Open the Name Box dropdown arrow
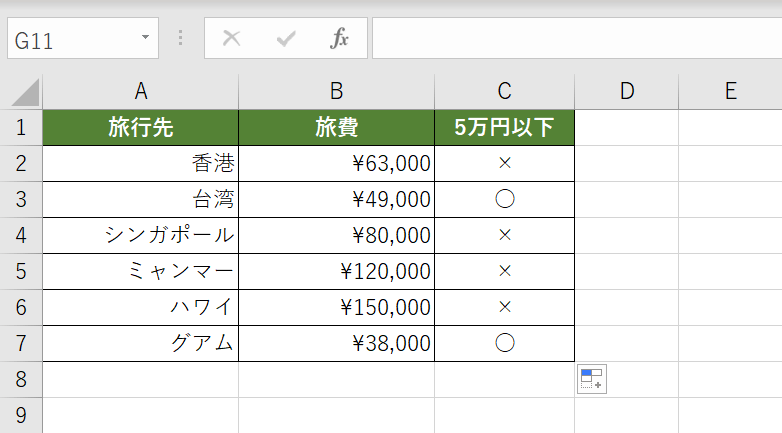This screenshot has height=433, width=782. tap(146, 39)
